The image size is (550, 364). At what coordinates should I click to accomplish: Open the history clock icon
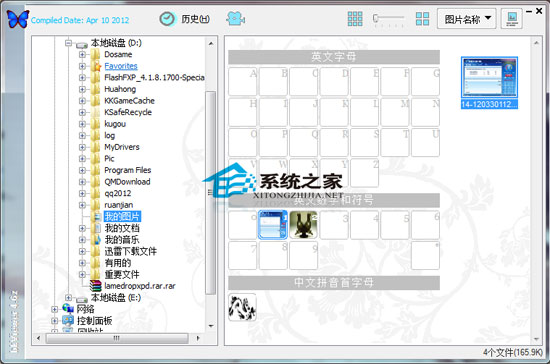[167, 19]
